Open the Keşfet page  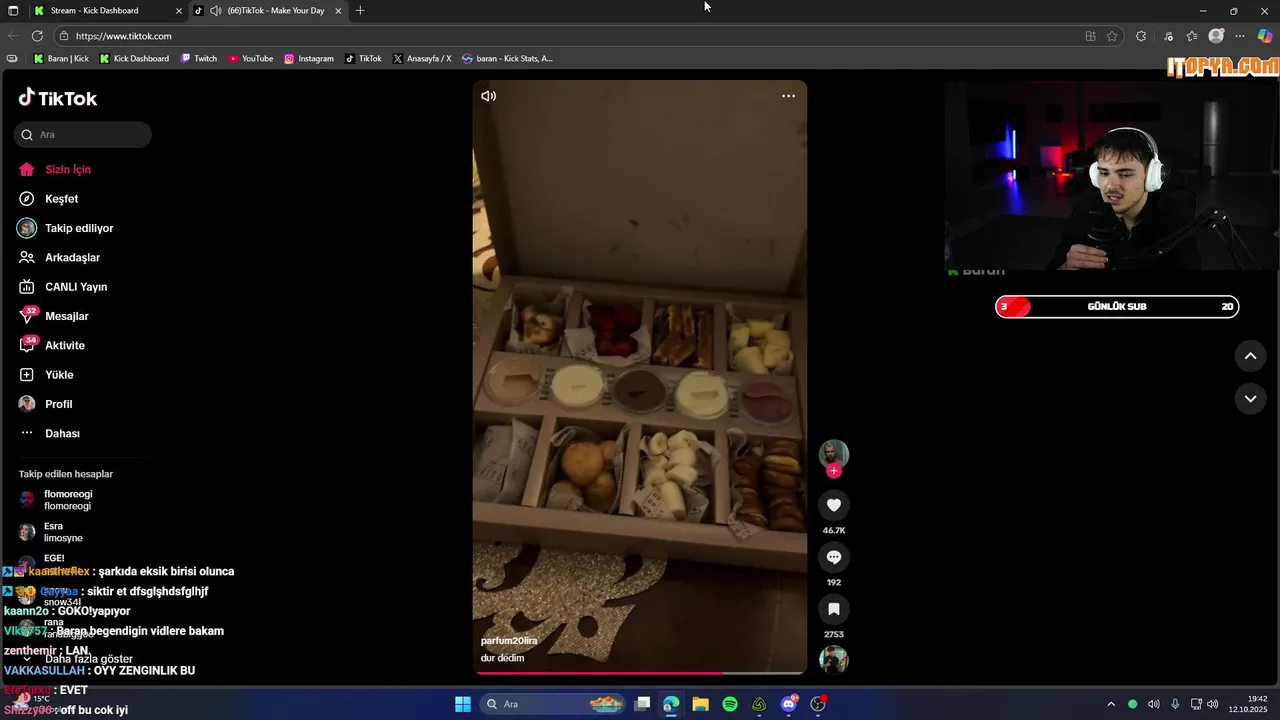(49, 199)
